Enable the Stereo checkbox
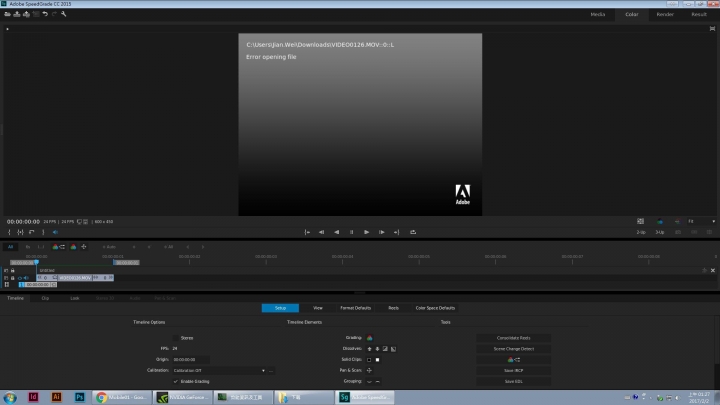The image size is (720, 405). (176, 338)
